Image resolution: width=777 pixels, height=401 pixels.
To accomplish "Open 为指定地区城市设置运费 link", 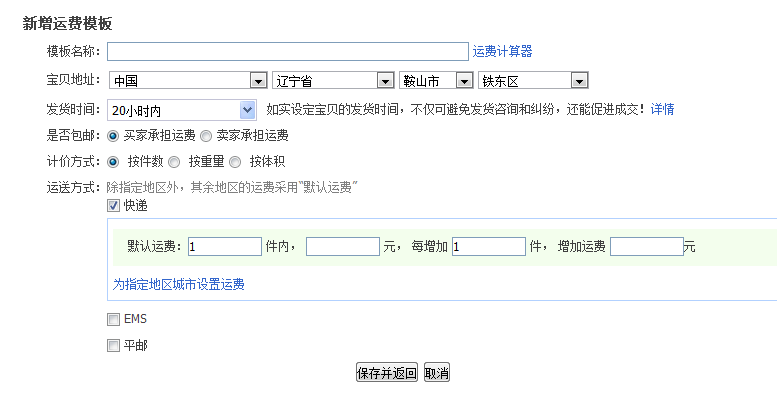I will (x=178, y=285).
